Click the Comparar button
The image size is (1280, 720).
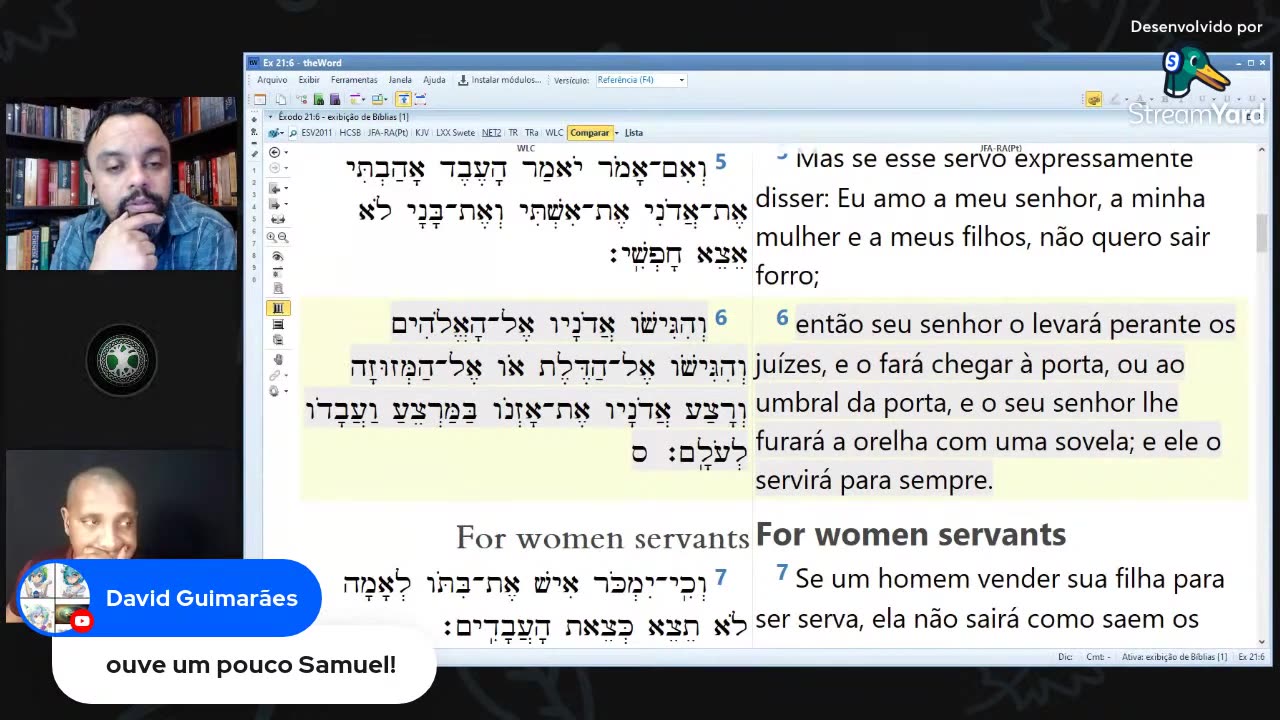coord(589,132)
